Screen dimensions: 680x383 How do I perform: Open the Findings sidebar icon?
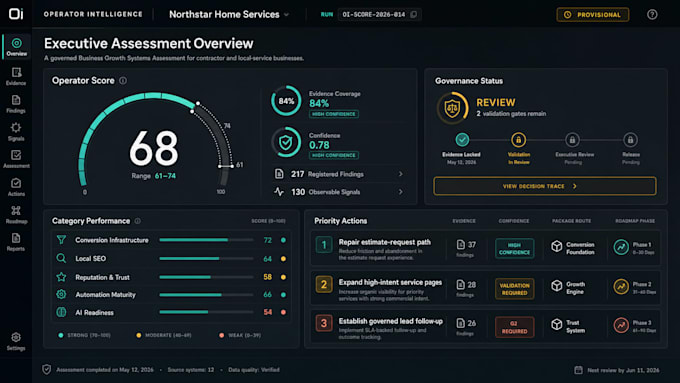pyautogui.click(x=16, y=104)
